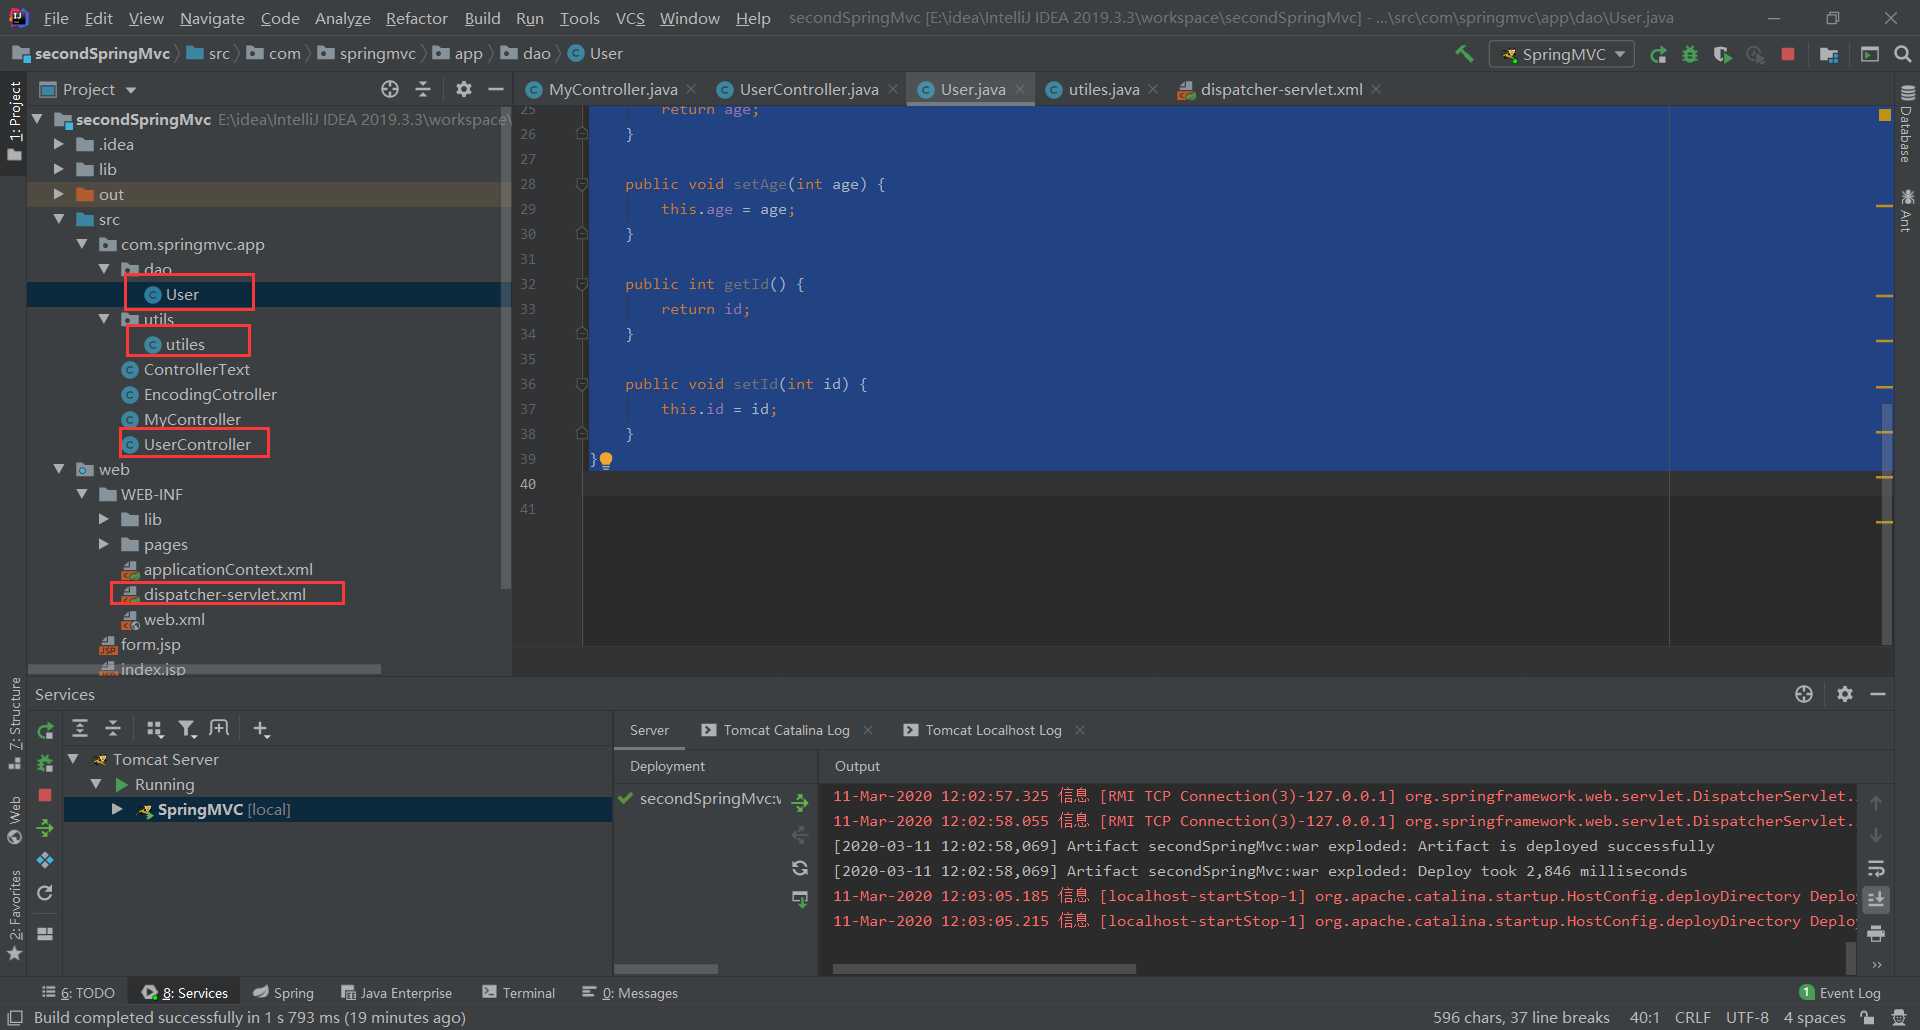Open the SpringMVC run configuration dropdown
1920x1030 pixels.
(1562, 54)
